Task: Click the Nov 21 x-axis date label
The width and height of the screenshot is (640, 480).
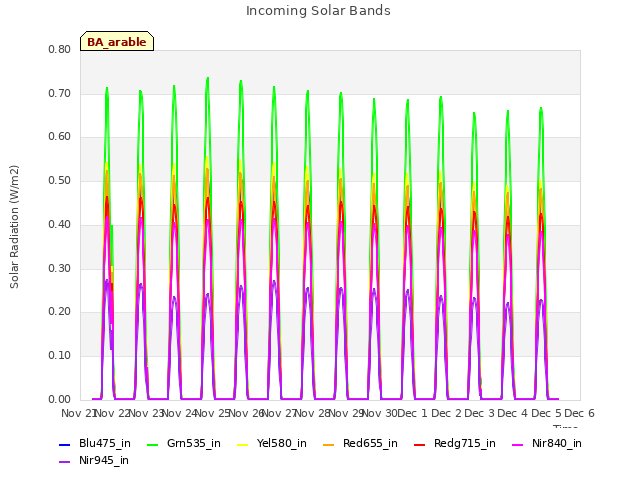Action: click(x=78, y=413)
